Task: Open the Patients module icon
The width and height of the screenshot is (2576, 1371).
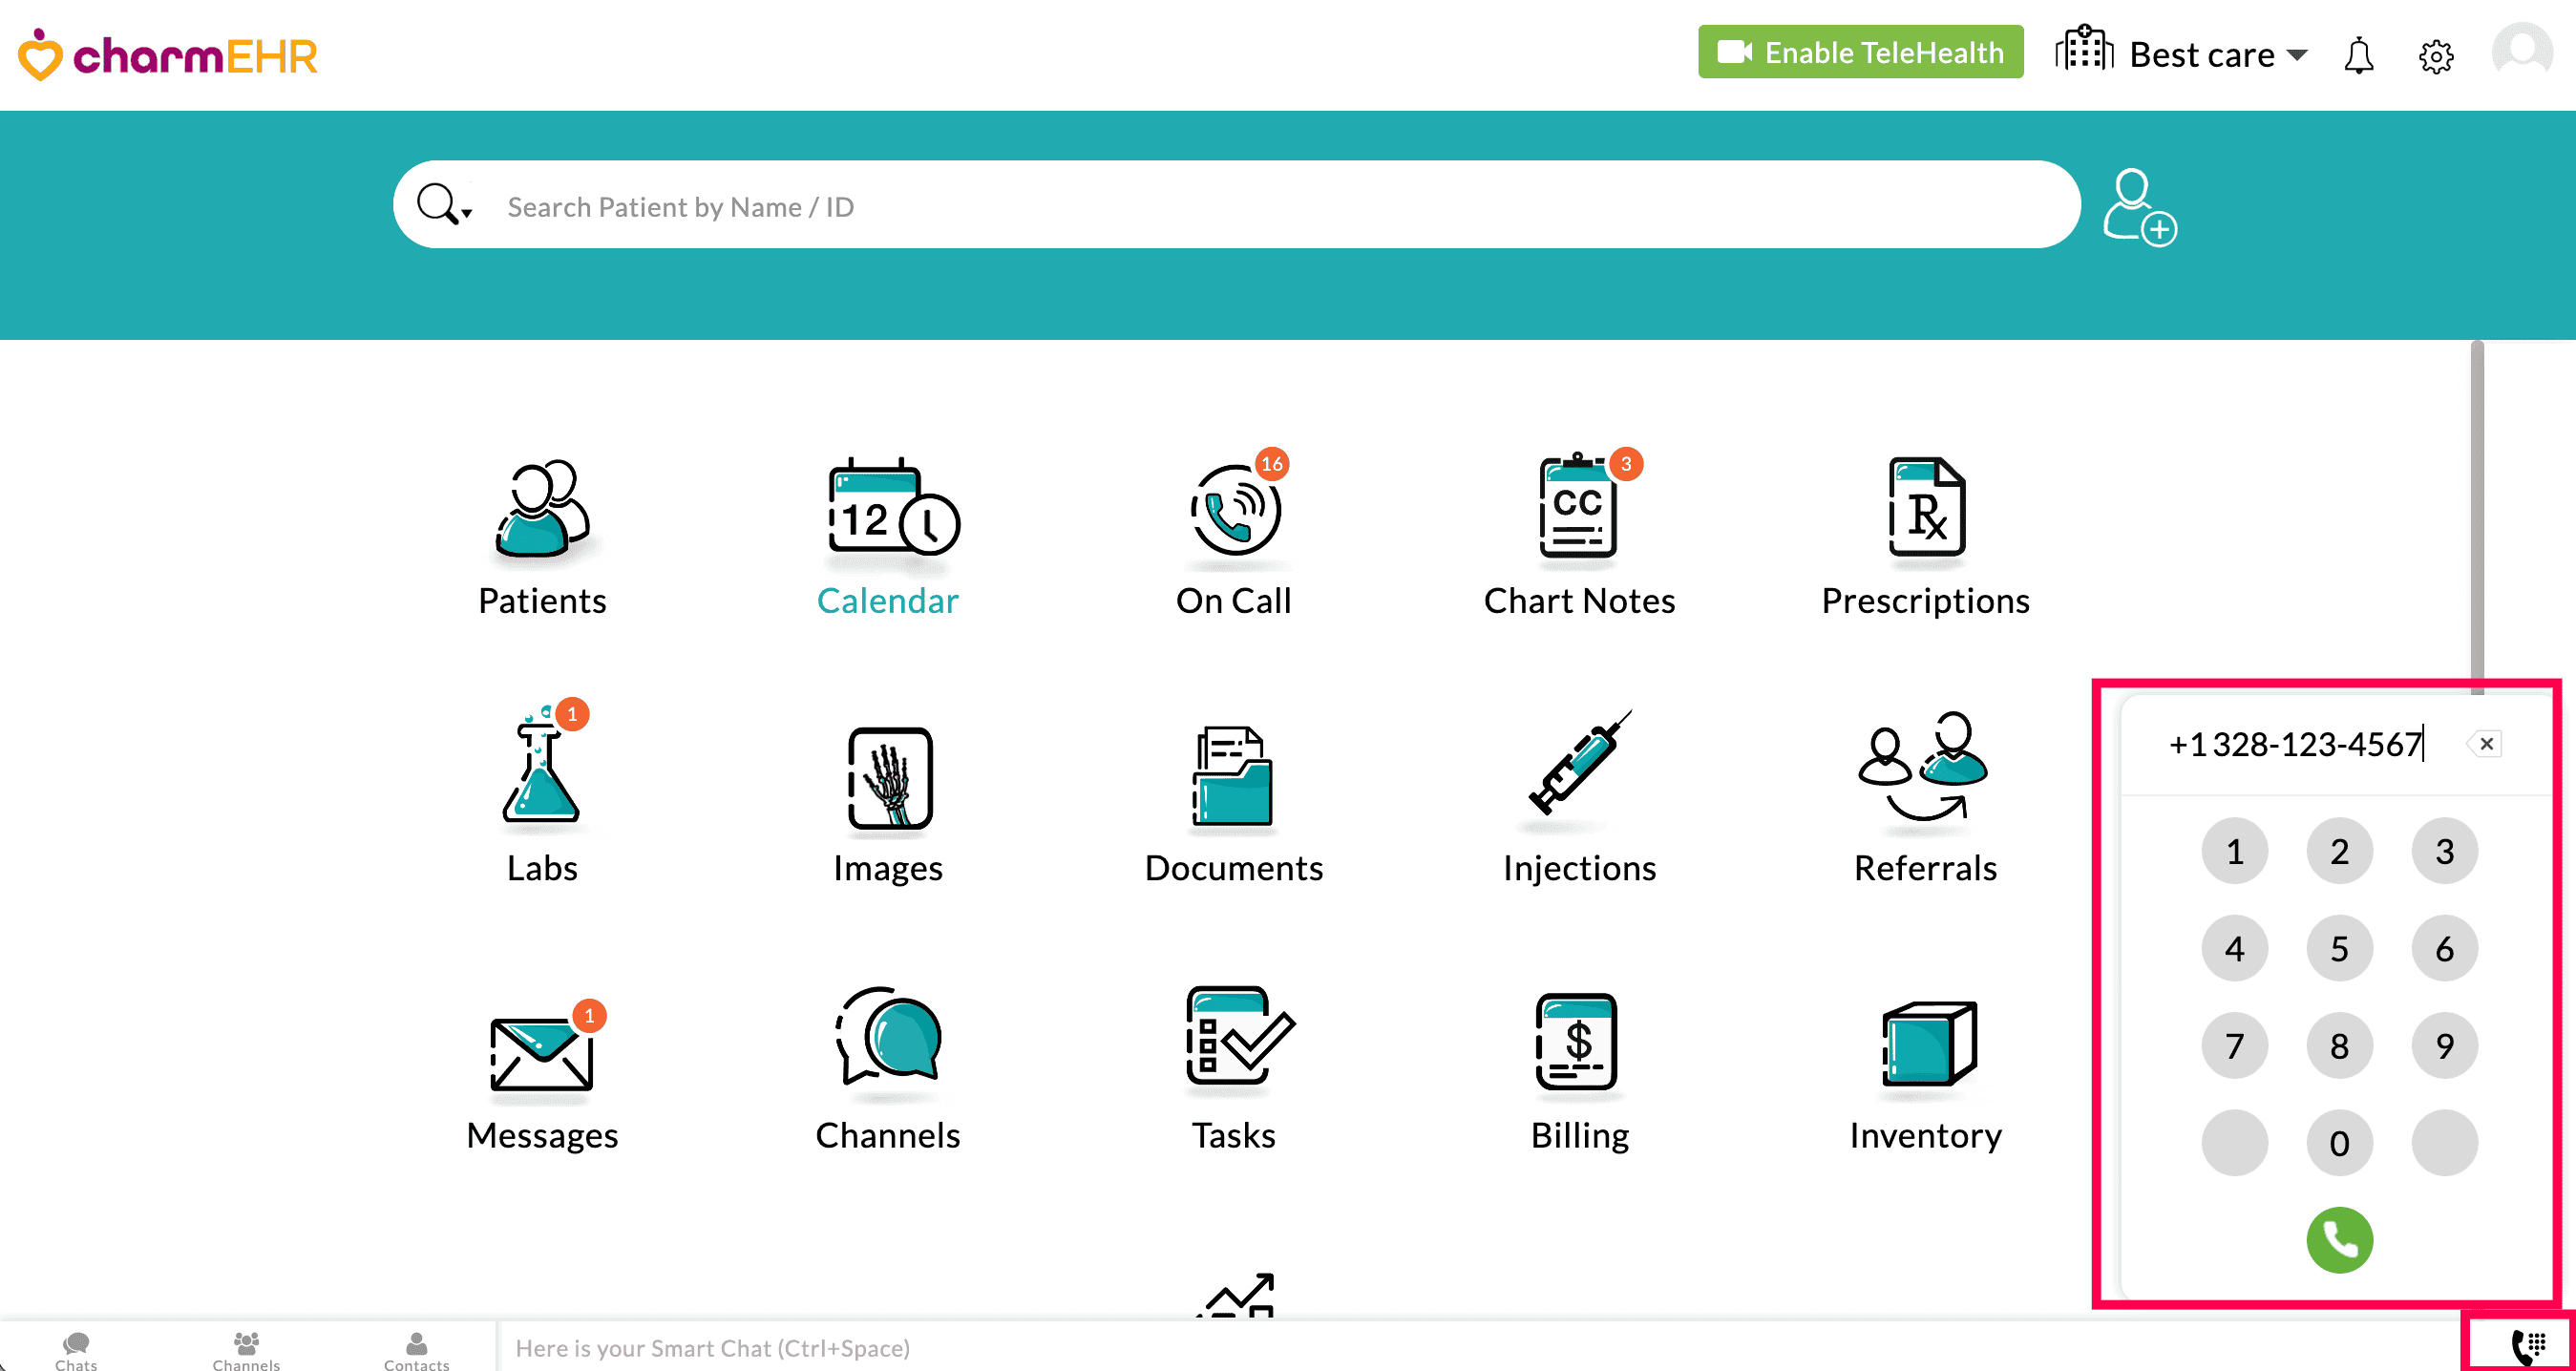Action: click(x=541, y=510)
